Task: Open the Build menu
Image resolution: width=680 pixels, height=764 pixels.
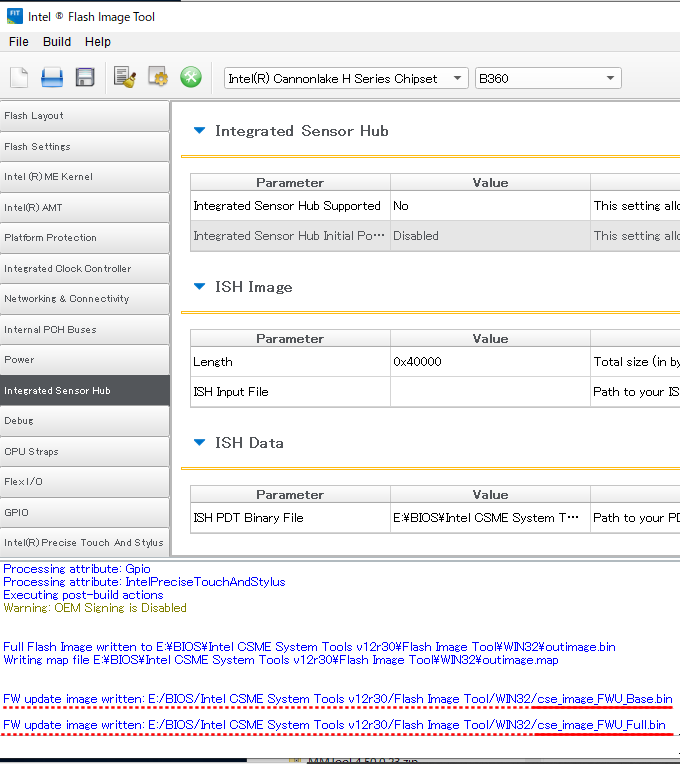Action: [x=57, y=42]
